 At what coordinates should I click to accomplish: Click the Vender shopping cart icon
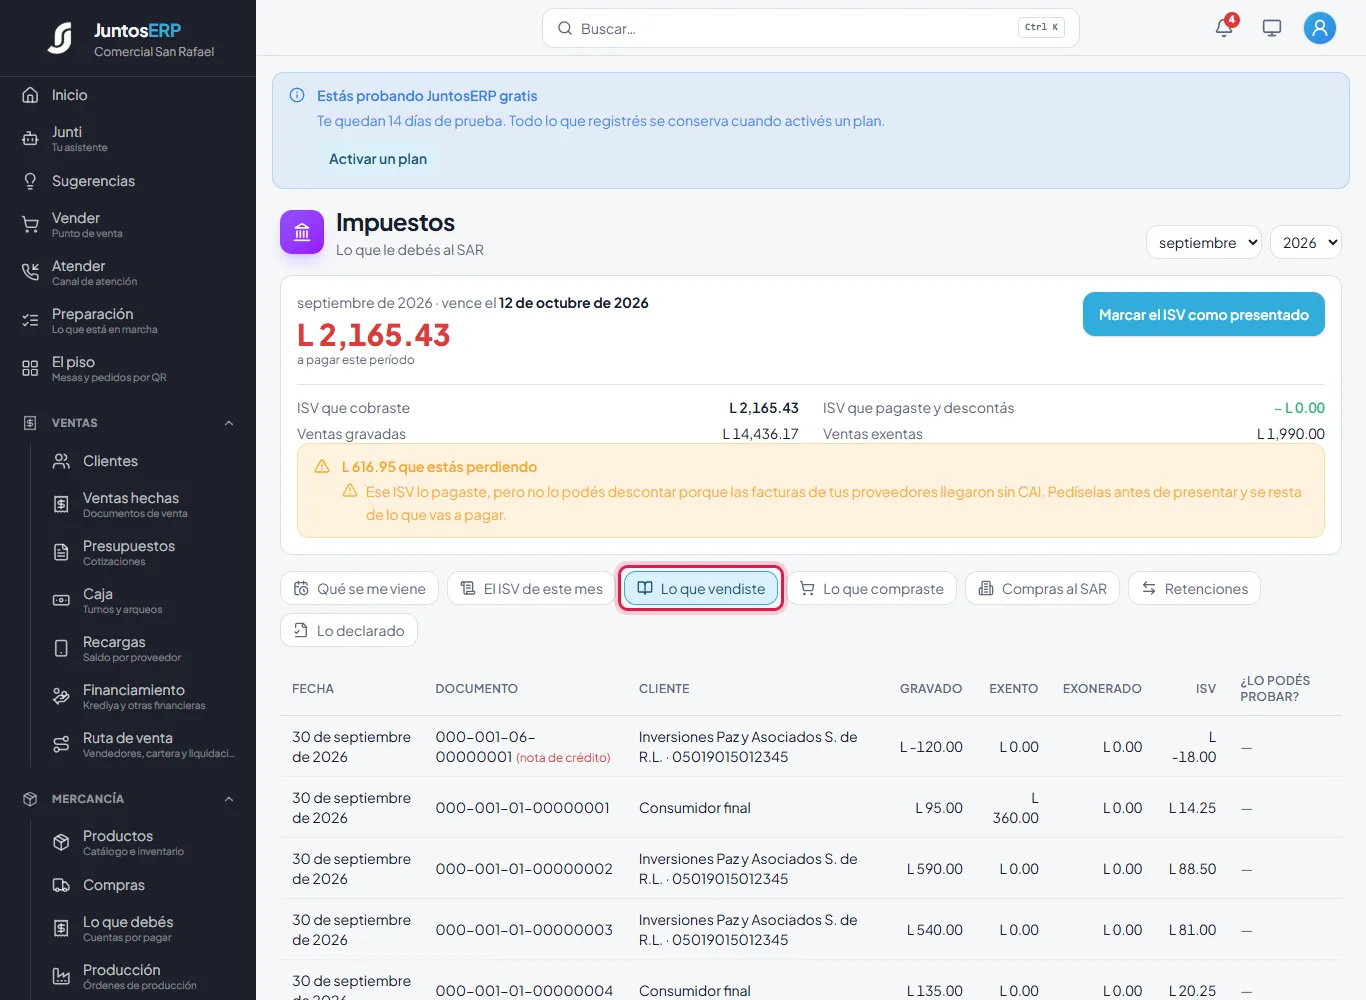30,224
